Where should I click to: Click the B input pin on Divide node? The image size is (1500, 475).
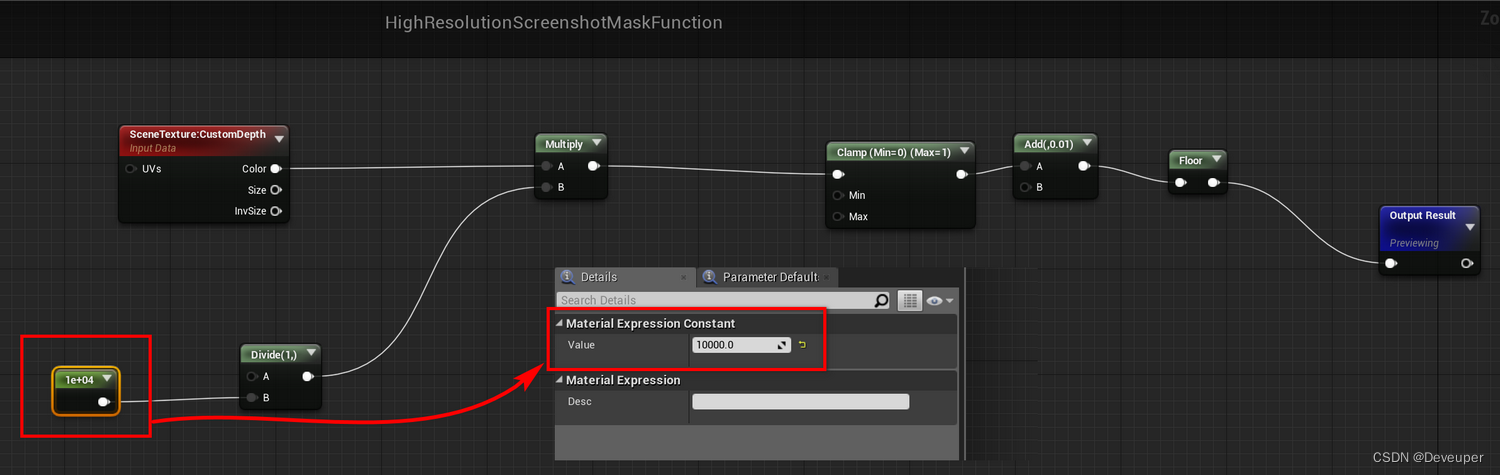coord(251,397)
